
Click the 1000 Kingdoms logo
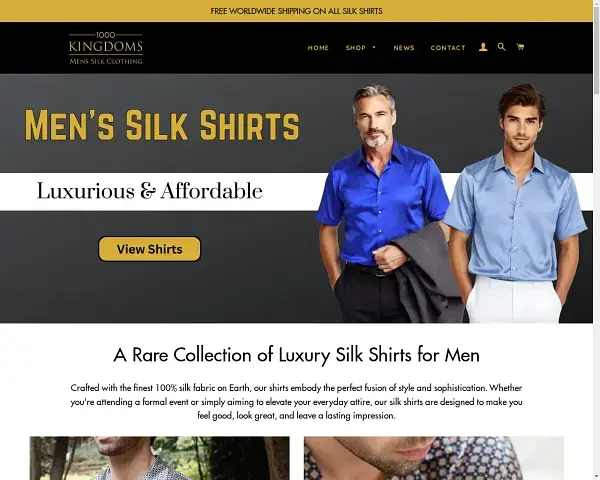106,48
